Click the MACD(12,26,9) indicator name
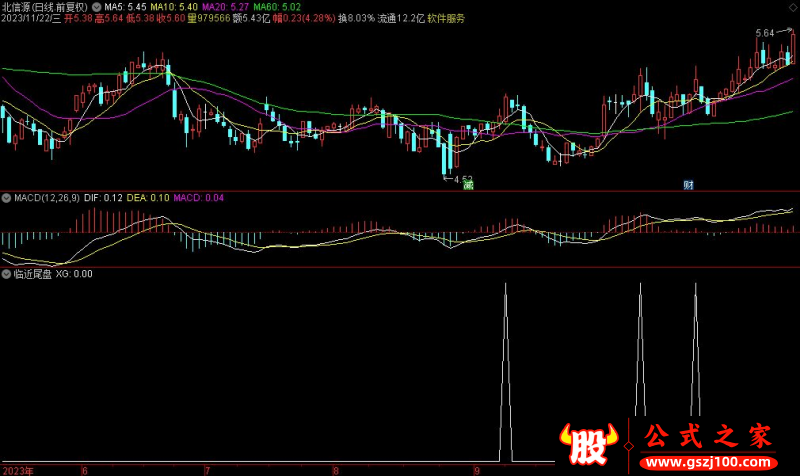This screenshot has height=476, width=800. click(x=47, y=198)
